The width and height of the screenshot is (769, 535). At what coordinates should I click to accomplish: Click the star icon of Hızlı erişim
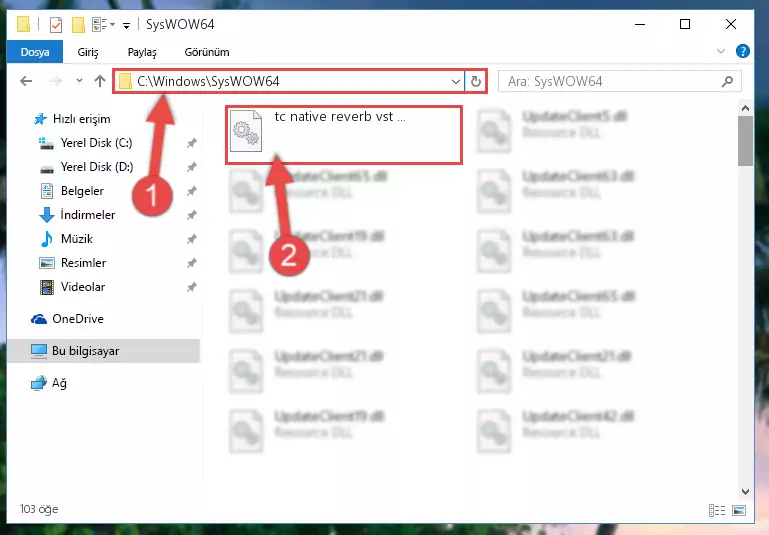(40, 119)
